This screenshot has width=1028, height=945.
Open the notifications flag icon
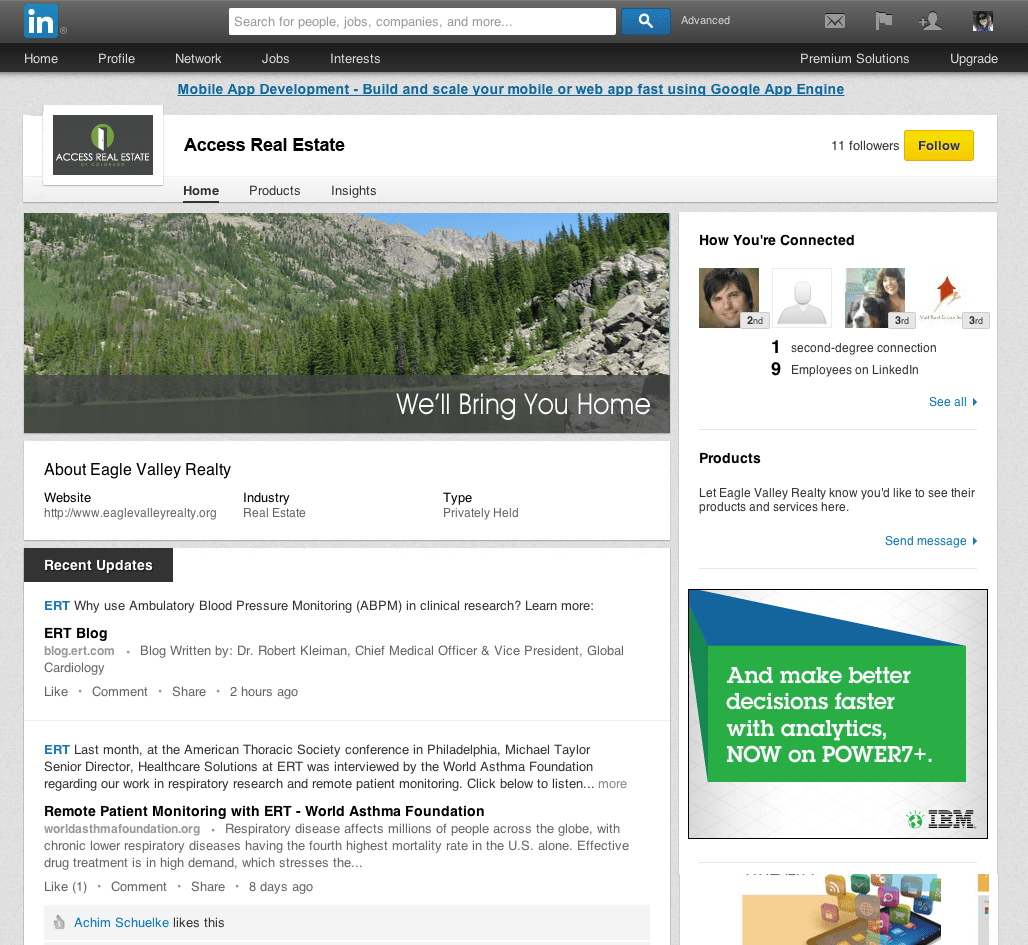pos(884,21)
